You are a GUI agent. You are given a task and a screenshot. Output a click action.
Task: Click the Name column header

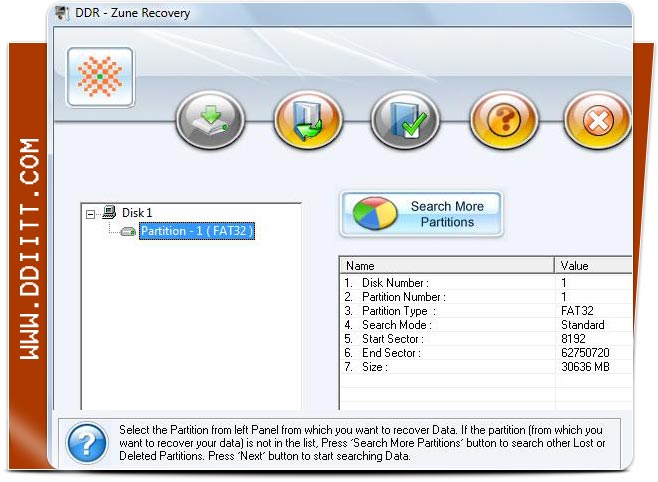tap(446, 266)
